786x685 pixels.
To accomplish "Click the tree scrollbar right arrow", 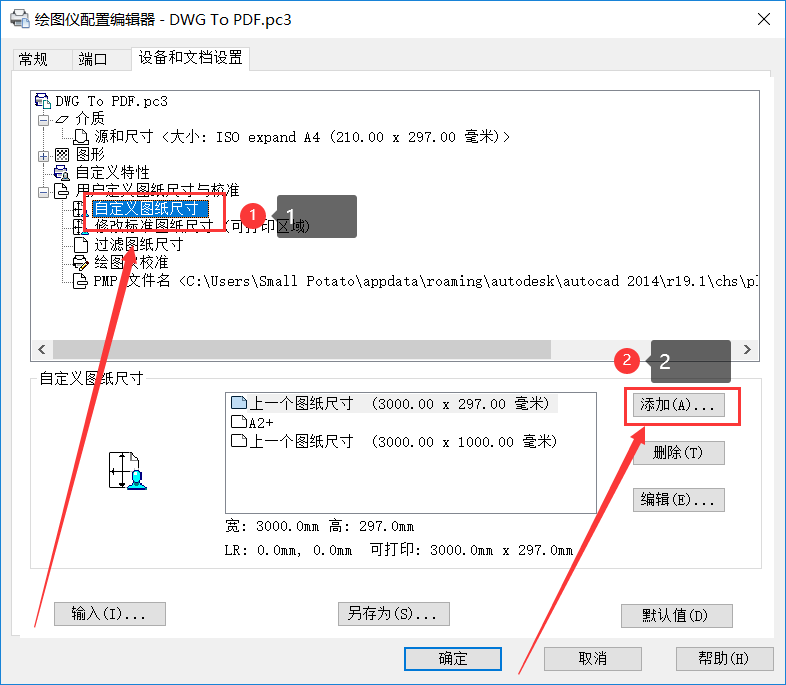I will pos(747,349).
